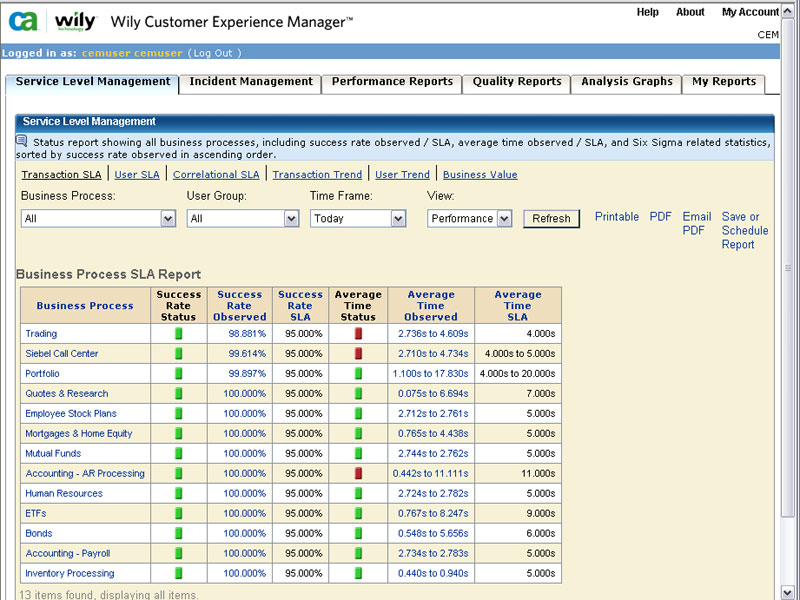The height and width of the screenshot is (600, 800).
Task: Click Accounting - AR Processing's red time status indicator
Action: 358,473
